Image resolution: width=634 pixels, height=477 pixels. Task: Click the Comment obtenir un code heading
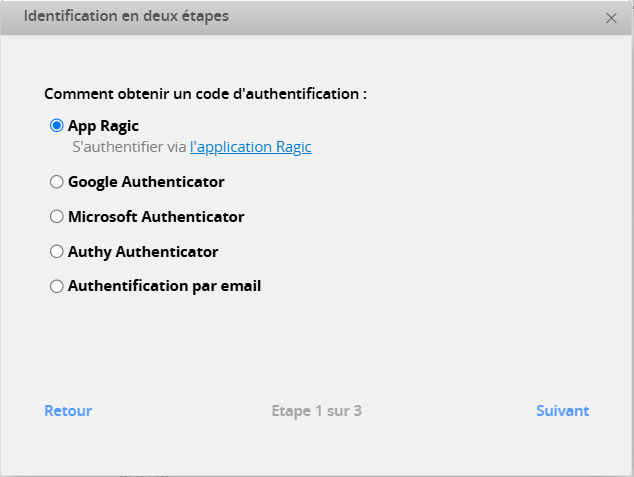point(205,94)
